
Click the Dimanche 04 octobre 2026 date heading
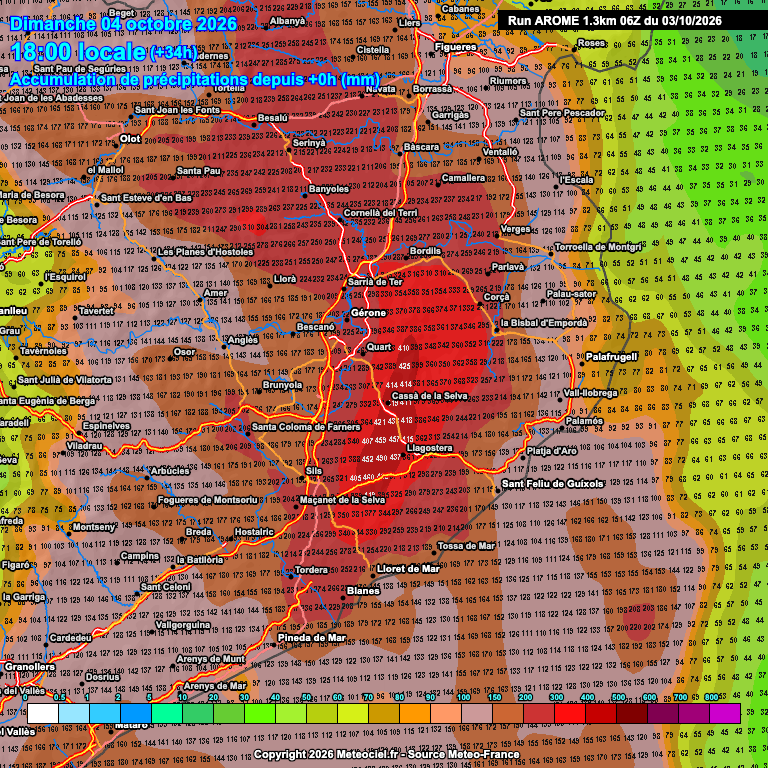(123, 24)
